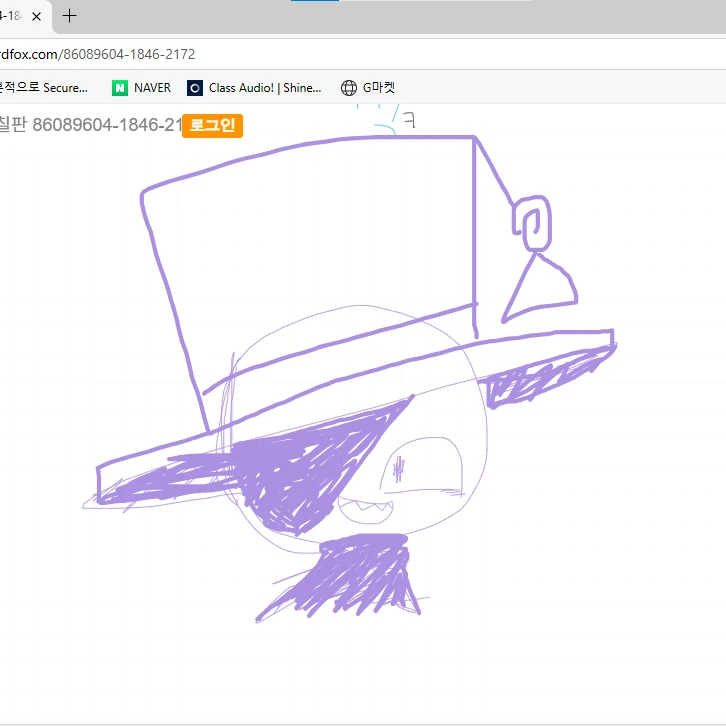Open the NAVER bookmark label

click(152, 88)
